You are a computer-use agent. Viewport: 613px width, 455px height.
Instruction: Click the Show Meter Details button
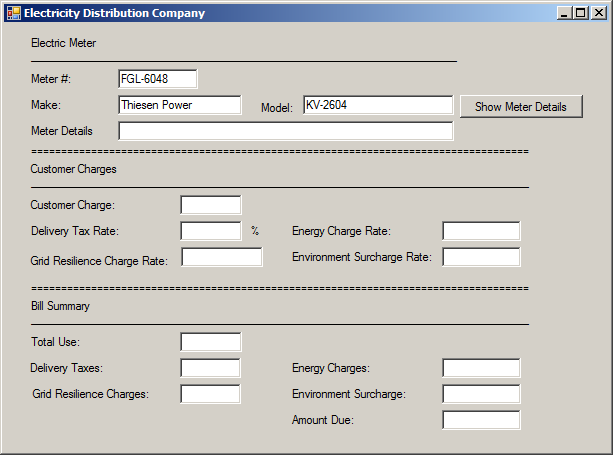[521, 106]
